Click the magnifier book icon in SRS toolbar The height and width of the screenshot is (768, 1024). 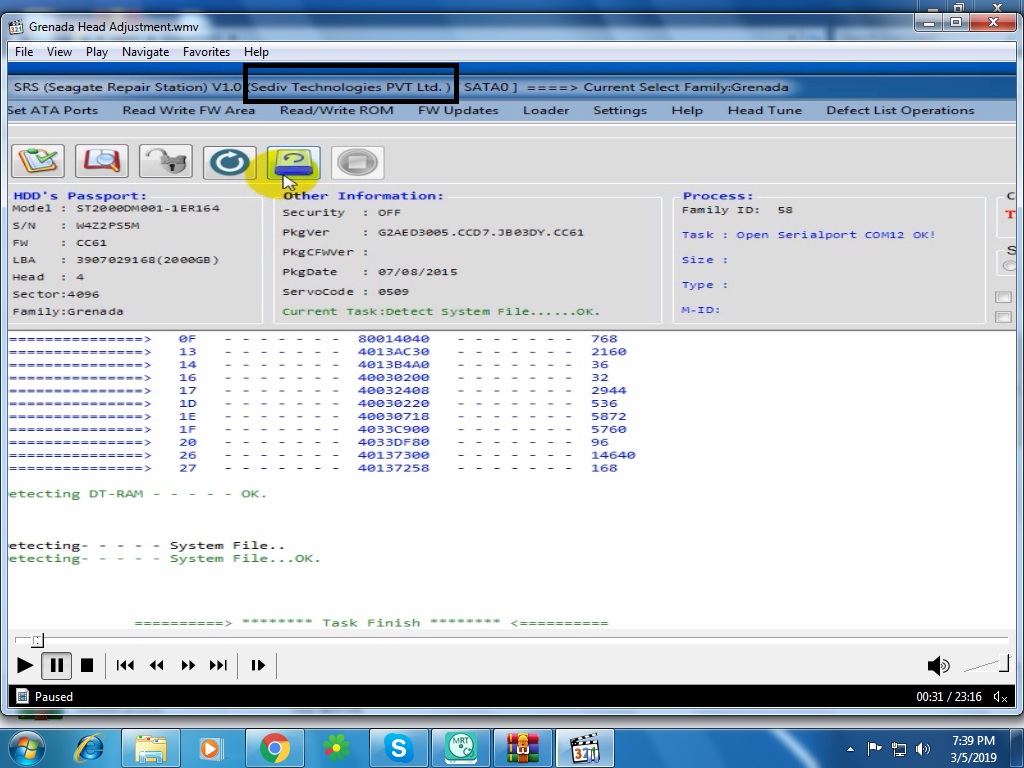point(101,161)
